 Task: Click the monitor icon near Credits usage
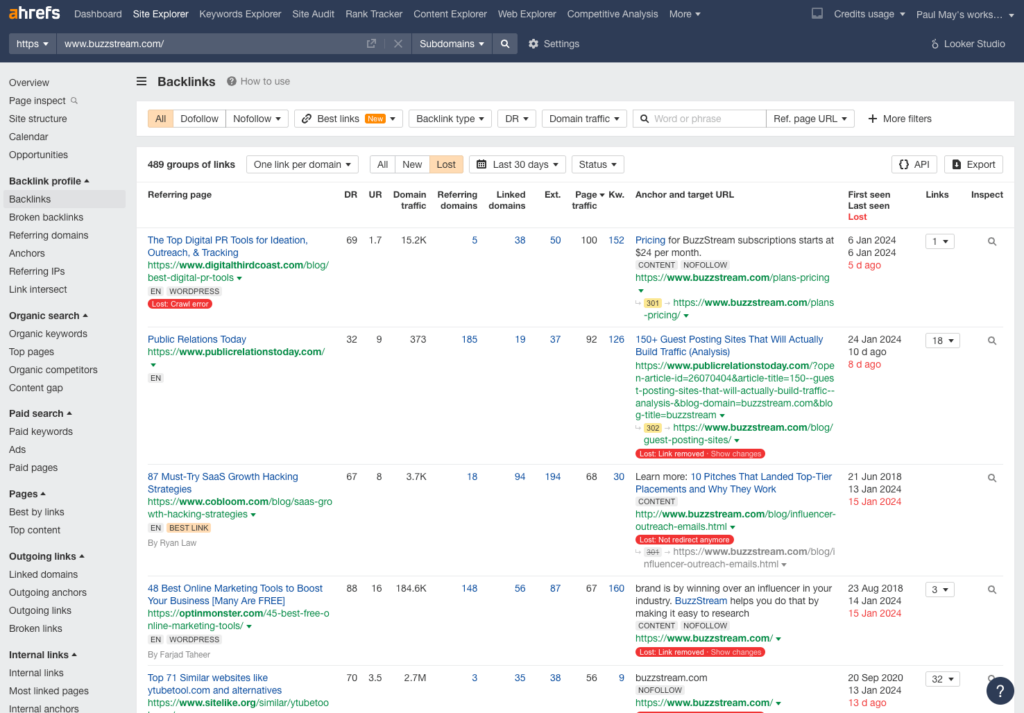817,14
